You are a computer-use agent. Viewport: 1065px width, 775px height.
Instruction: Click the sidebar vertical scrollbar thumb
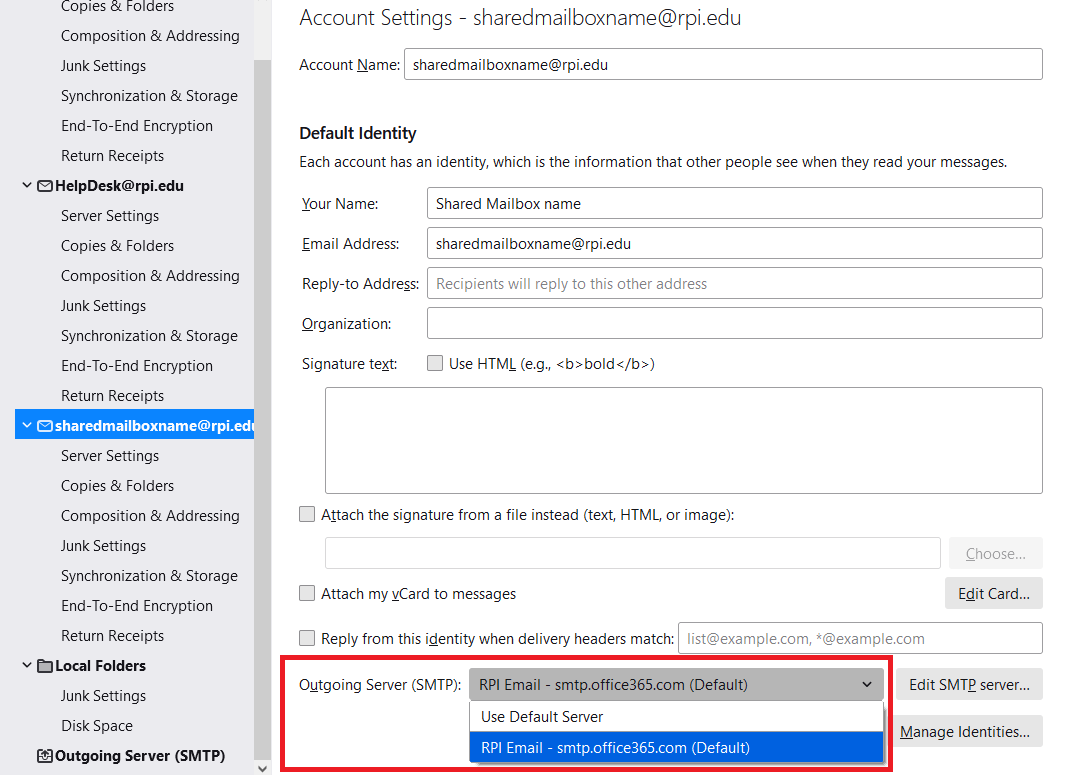tap(262, 410)
